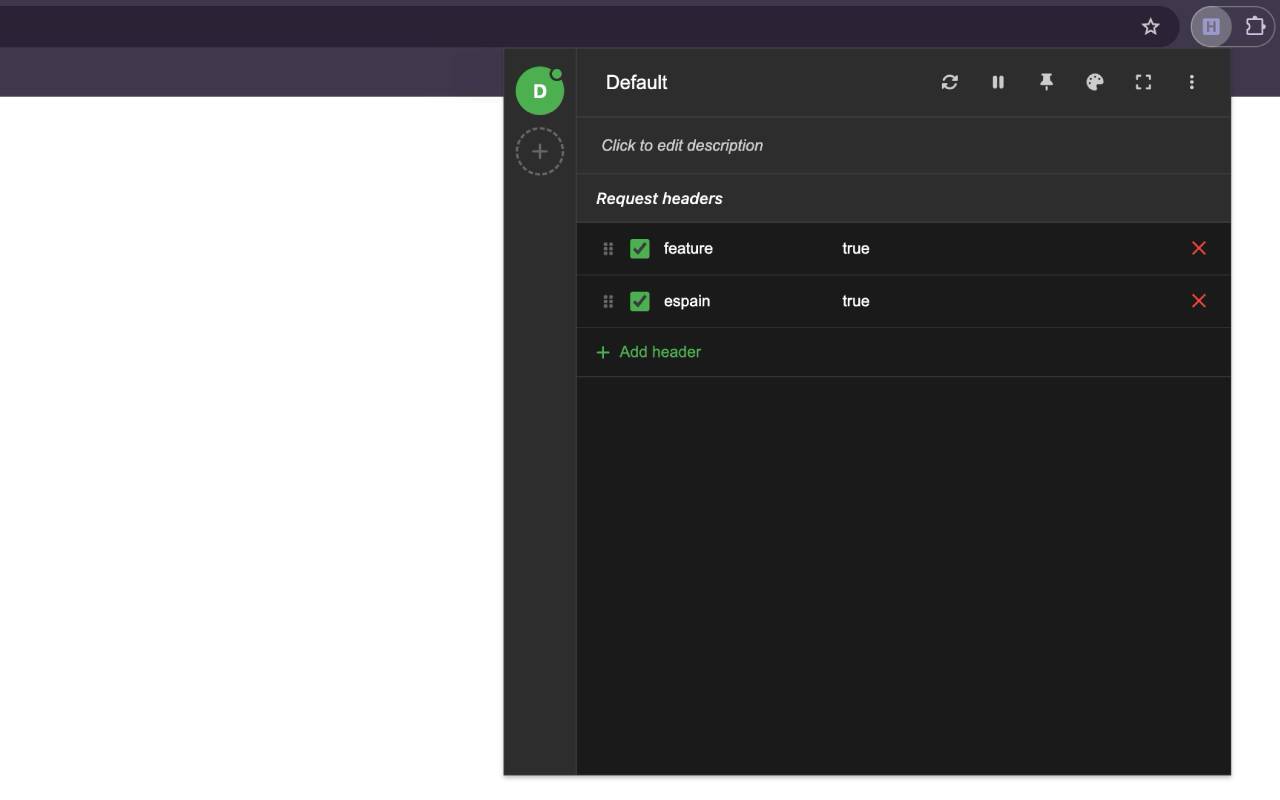The height and width of the screenshot is (800, 1280).
Task: Select the green D profile avatar
Action: point(540,91)
